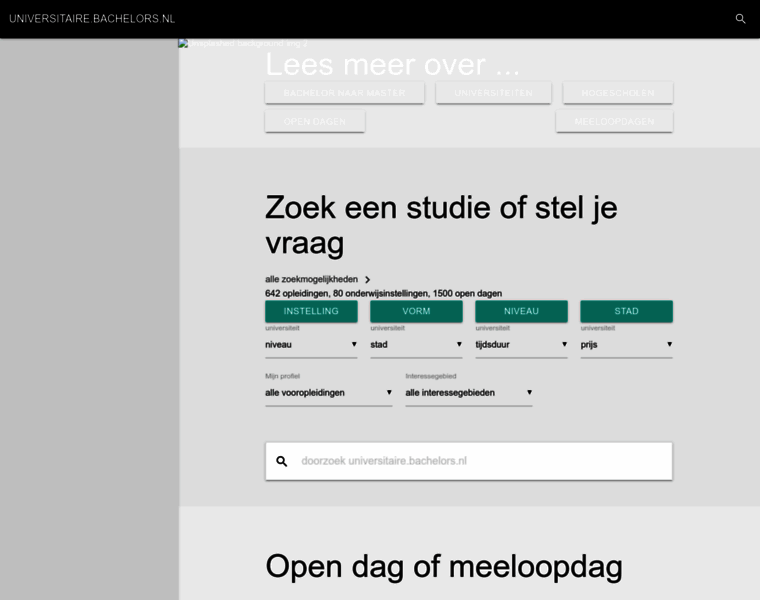Click heading 'Open dag of meeloopdag'

click(x=444, y=566)
